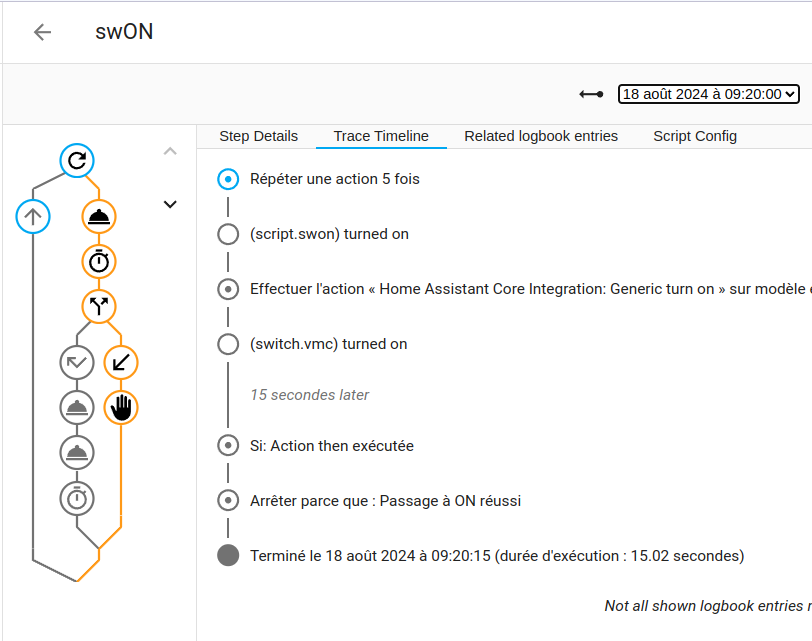Go to next trace step chevron down

pos(170,204)
